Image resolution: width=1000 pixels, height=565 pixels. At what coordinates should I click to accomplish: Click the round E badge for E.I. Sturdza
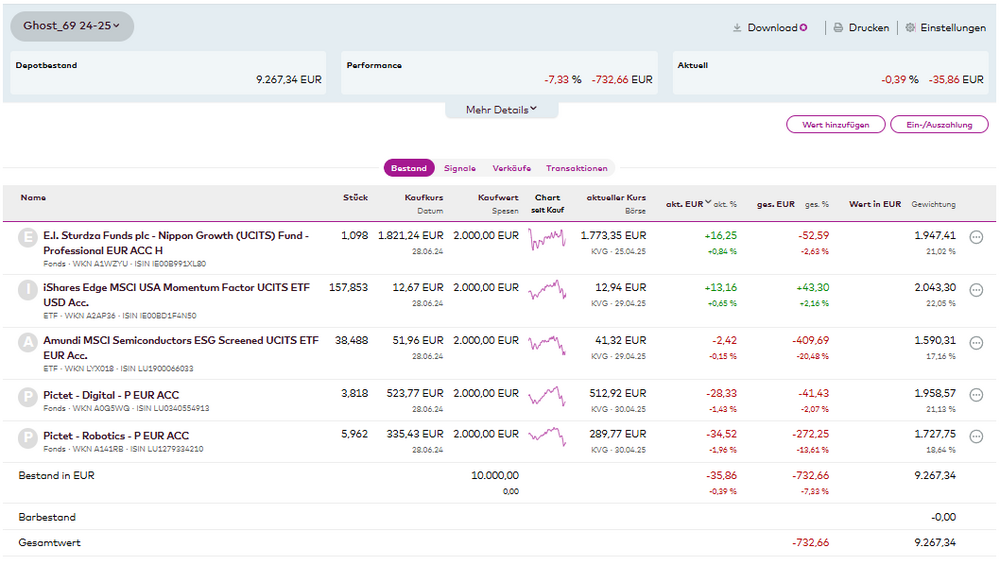pyautogui.click(x=29, y=237)
